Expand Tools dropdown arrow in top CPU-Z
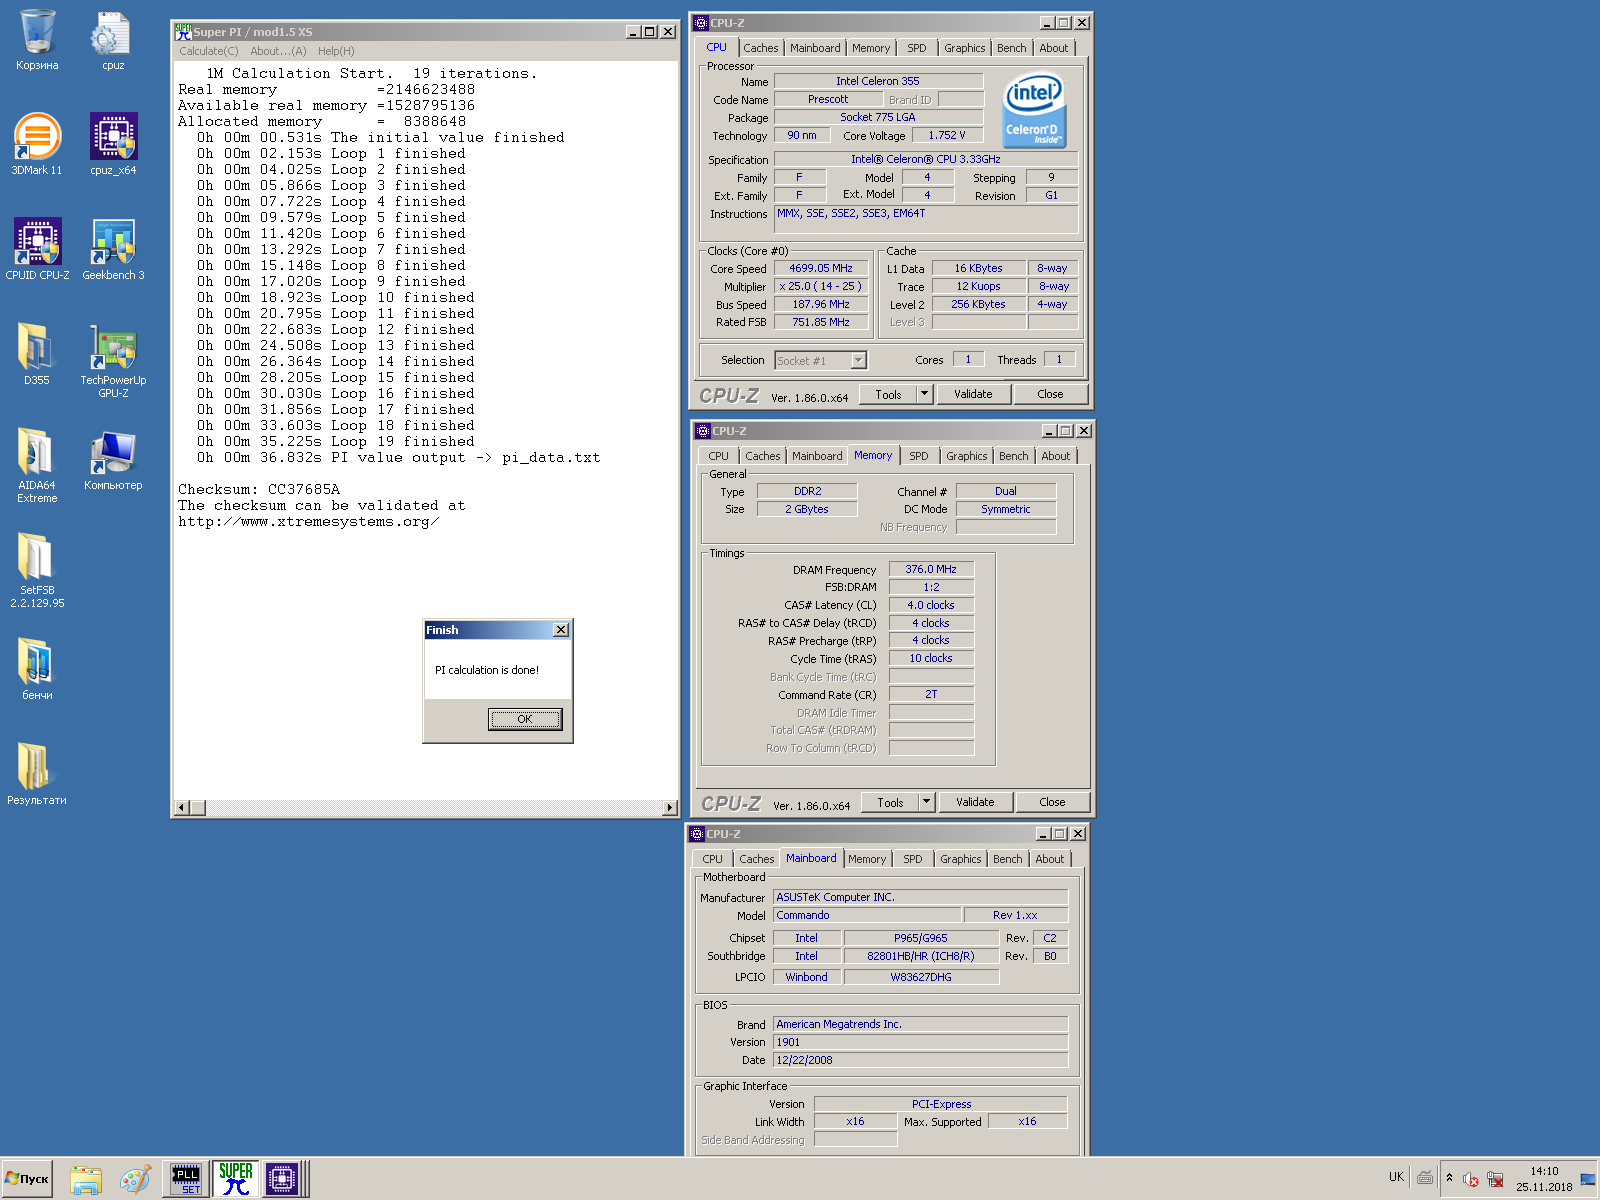 pos(925,394)
